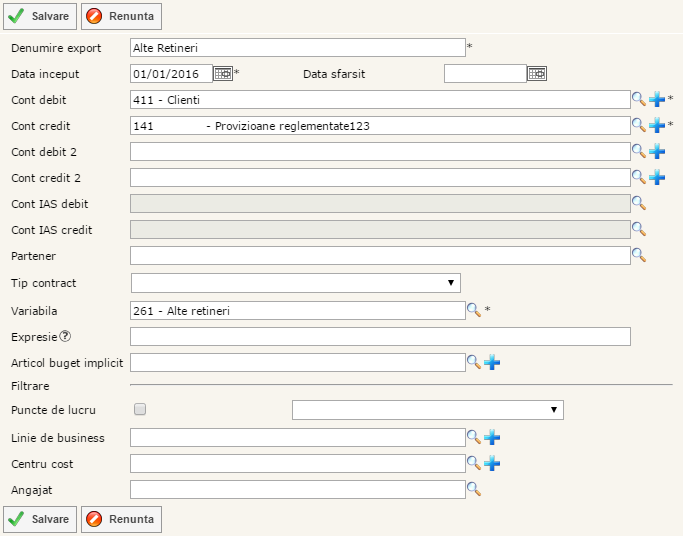
Task: Add new account next to Cont debit
Action: (657, 99)
